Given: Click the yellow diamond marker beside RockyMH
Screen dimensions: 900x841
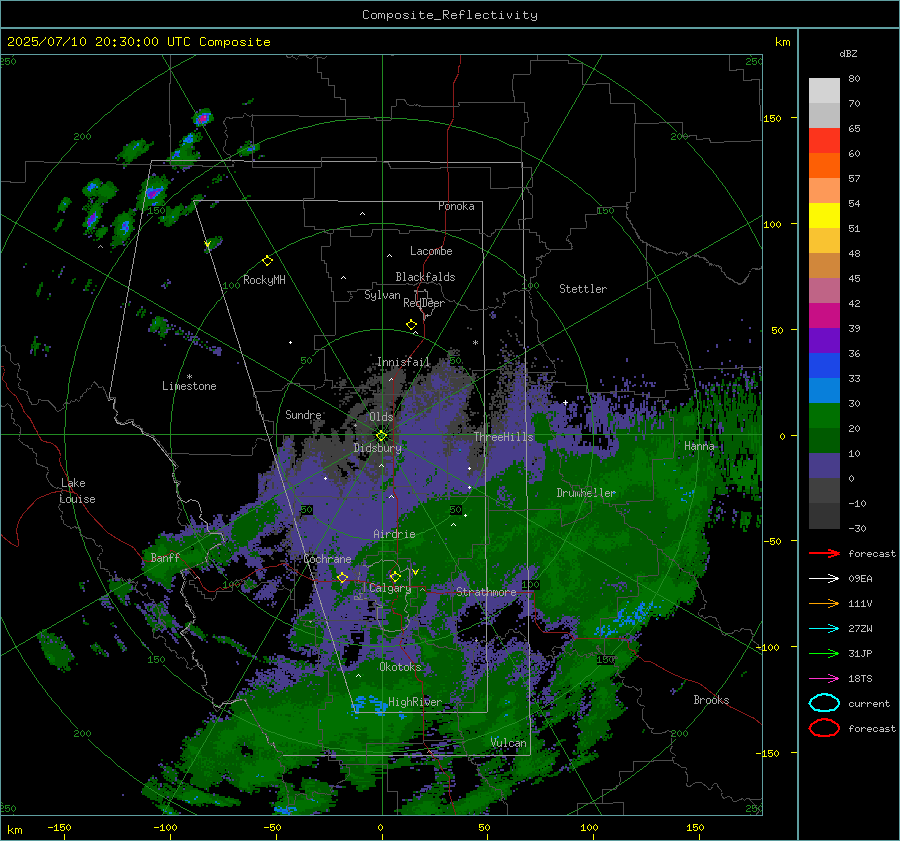Looking at the screenshot, I should [x=267, y=261].
